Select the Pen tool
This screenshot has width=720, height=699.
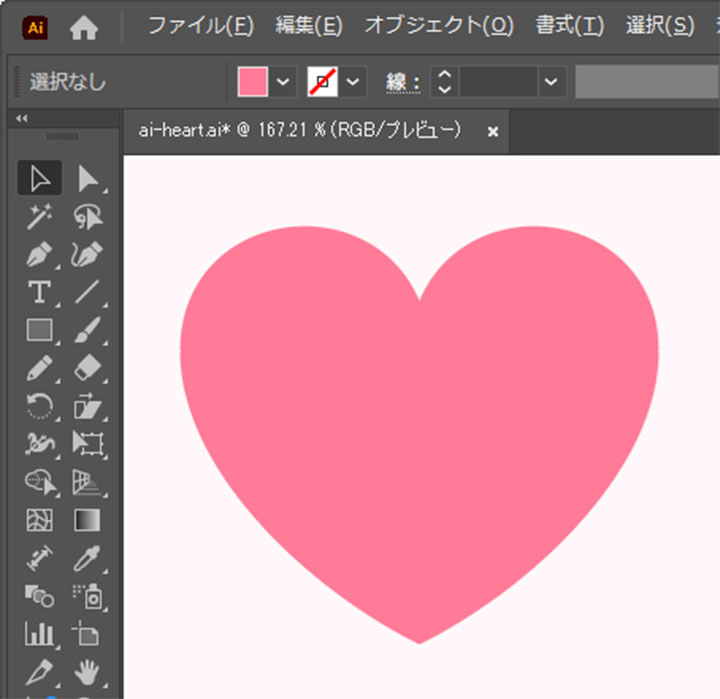39,254
